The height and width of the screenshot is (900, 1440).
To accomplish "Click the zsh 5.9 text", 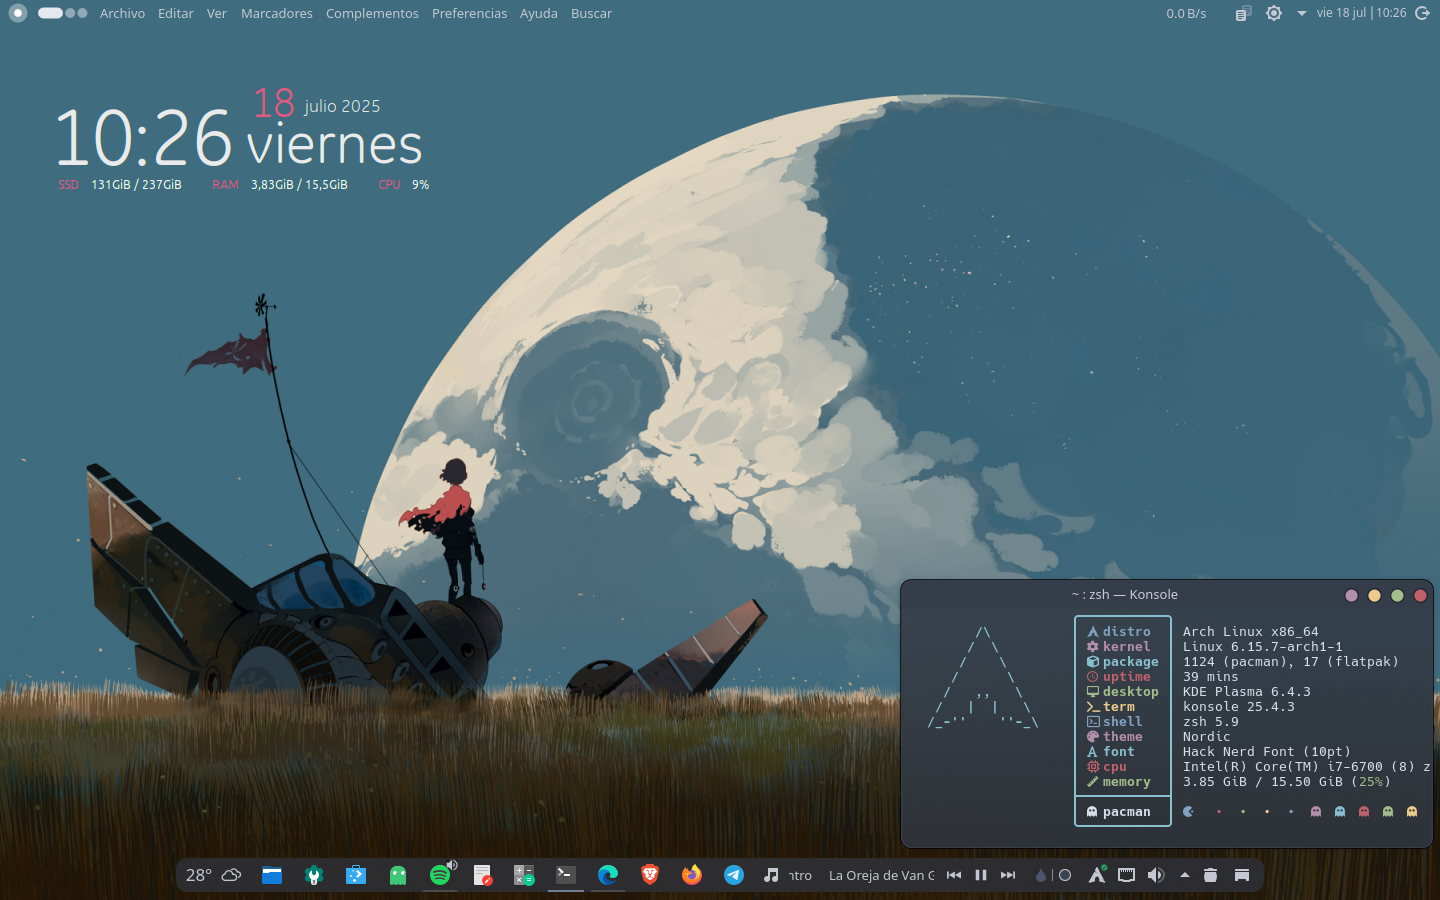I will [1211, 722].
